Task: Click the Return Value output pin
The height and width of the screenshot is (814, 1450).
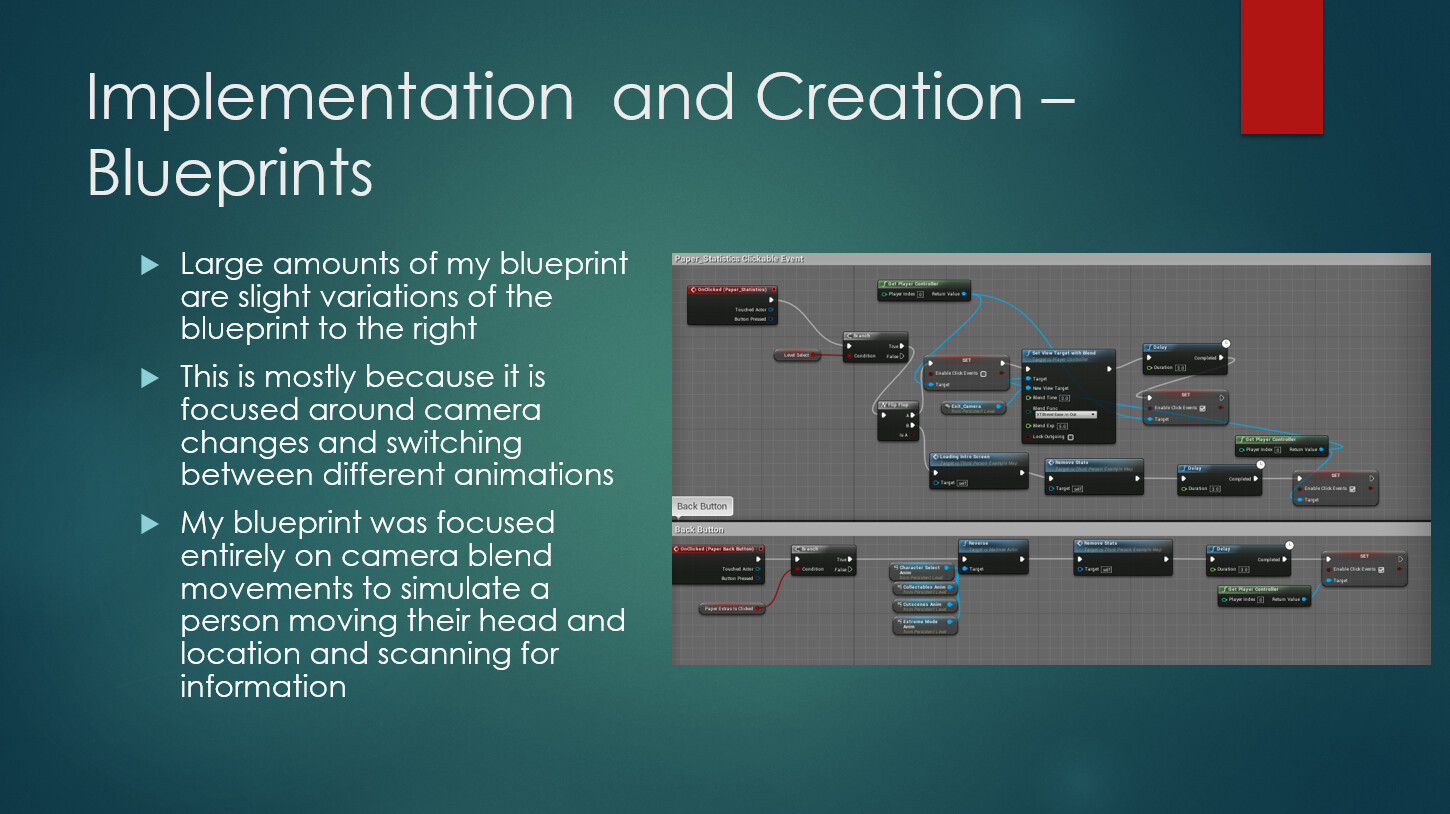Action: tap(962, 294)
